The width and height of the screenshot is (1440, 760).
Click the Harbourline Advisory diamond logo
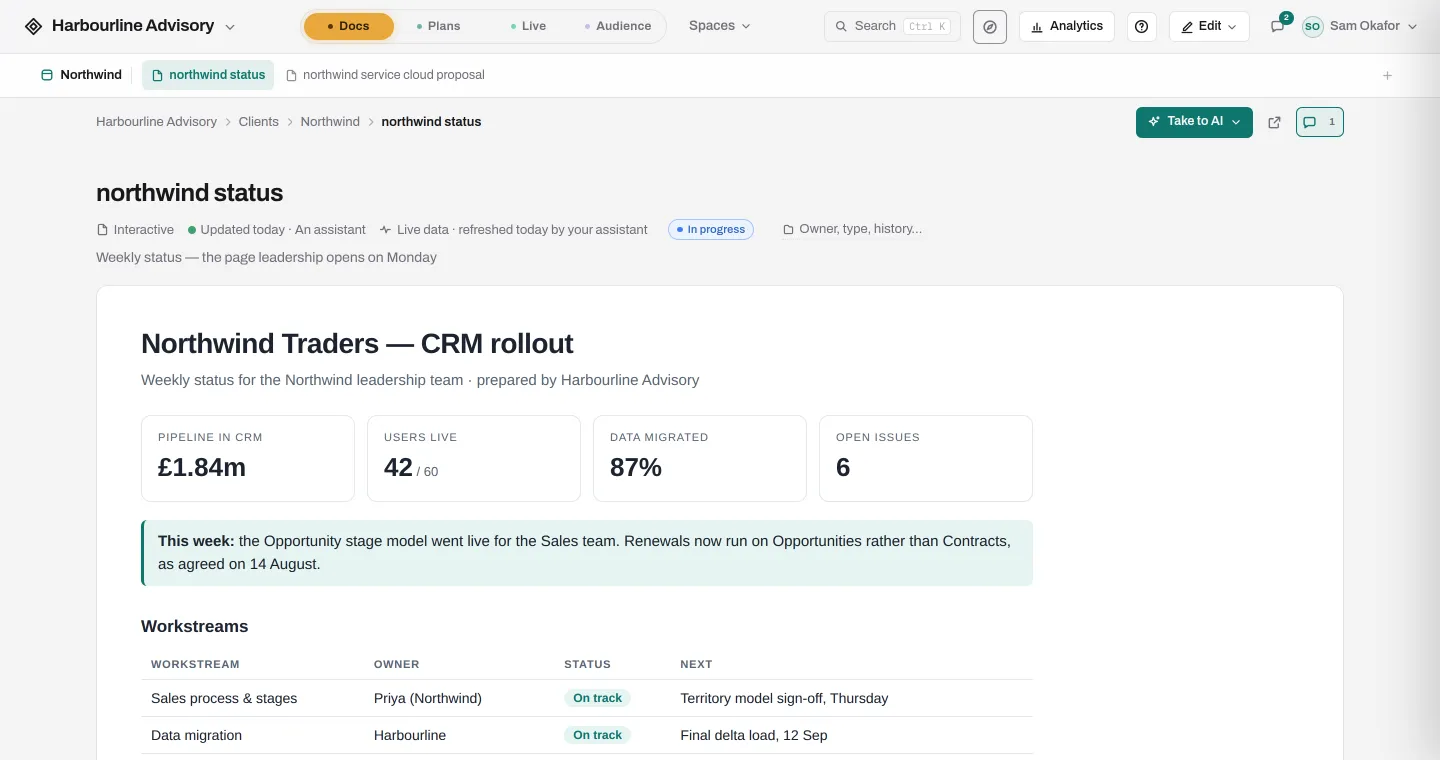pos(33,26)
